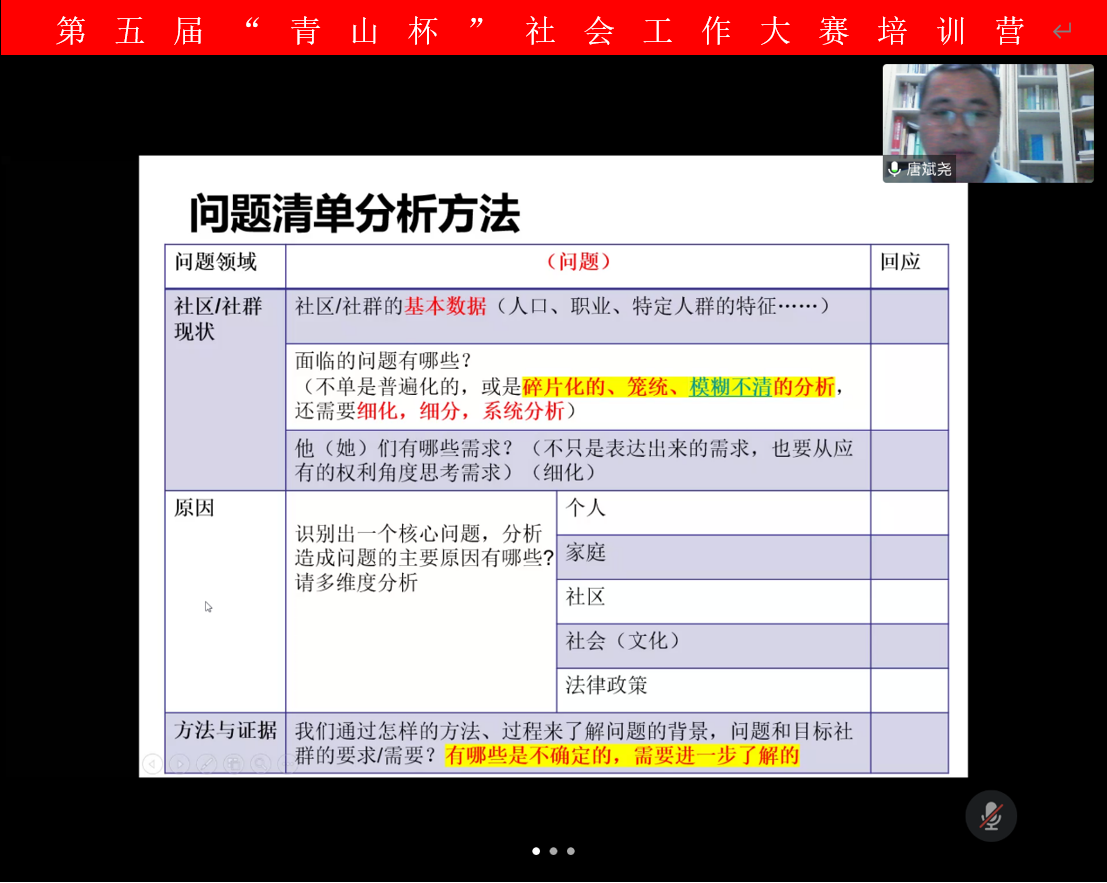This screenshot has height=883, width=1107.
Task: Click the 回应 column header cell
Action: 900,262
